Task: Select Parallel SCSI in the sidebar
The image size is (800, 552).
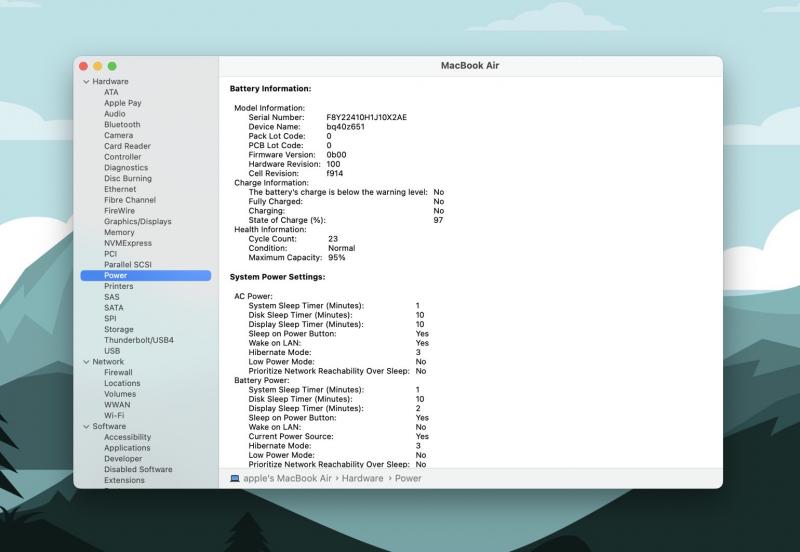Action: [x=128, y=265]
